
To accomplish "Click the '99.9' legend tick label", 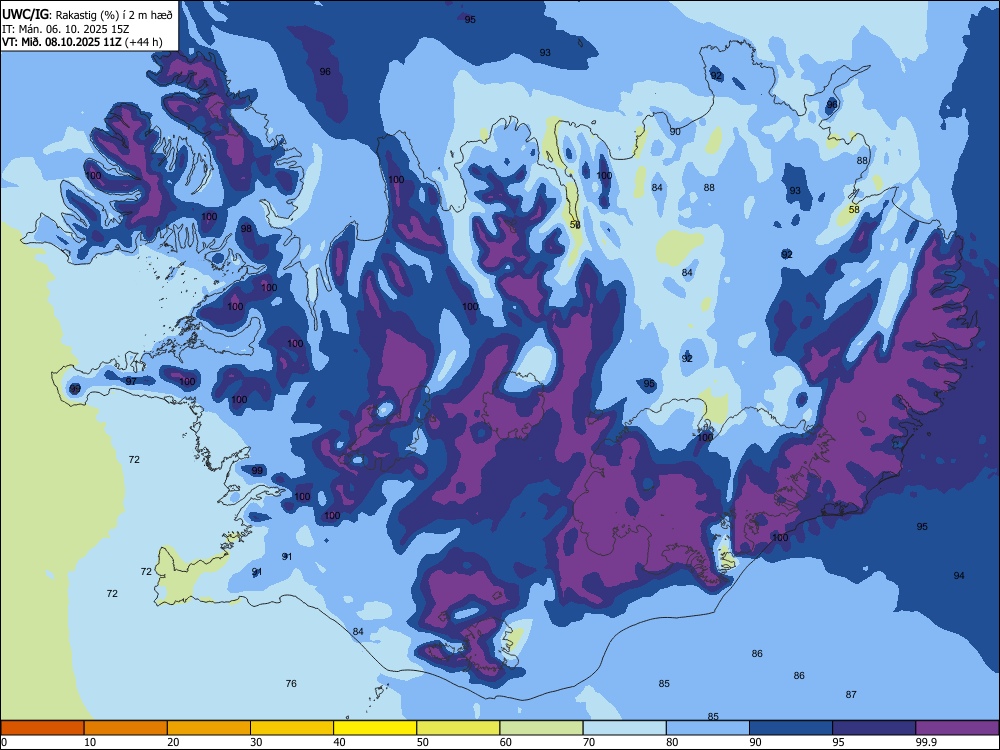I will (x=925, y=742).
